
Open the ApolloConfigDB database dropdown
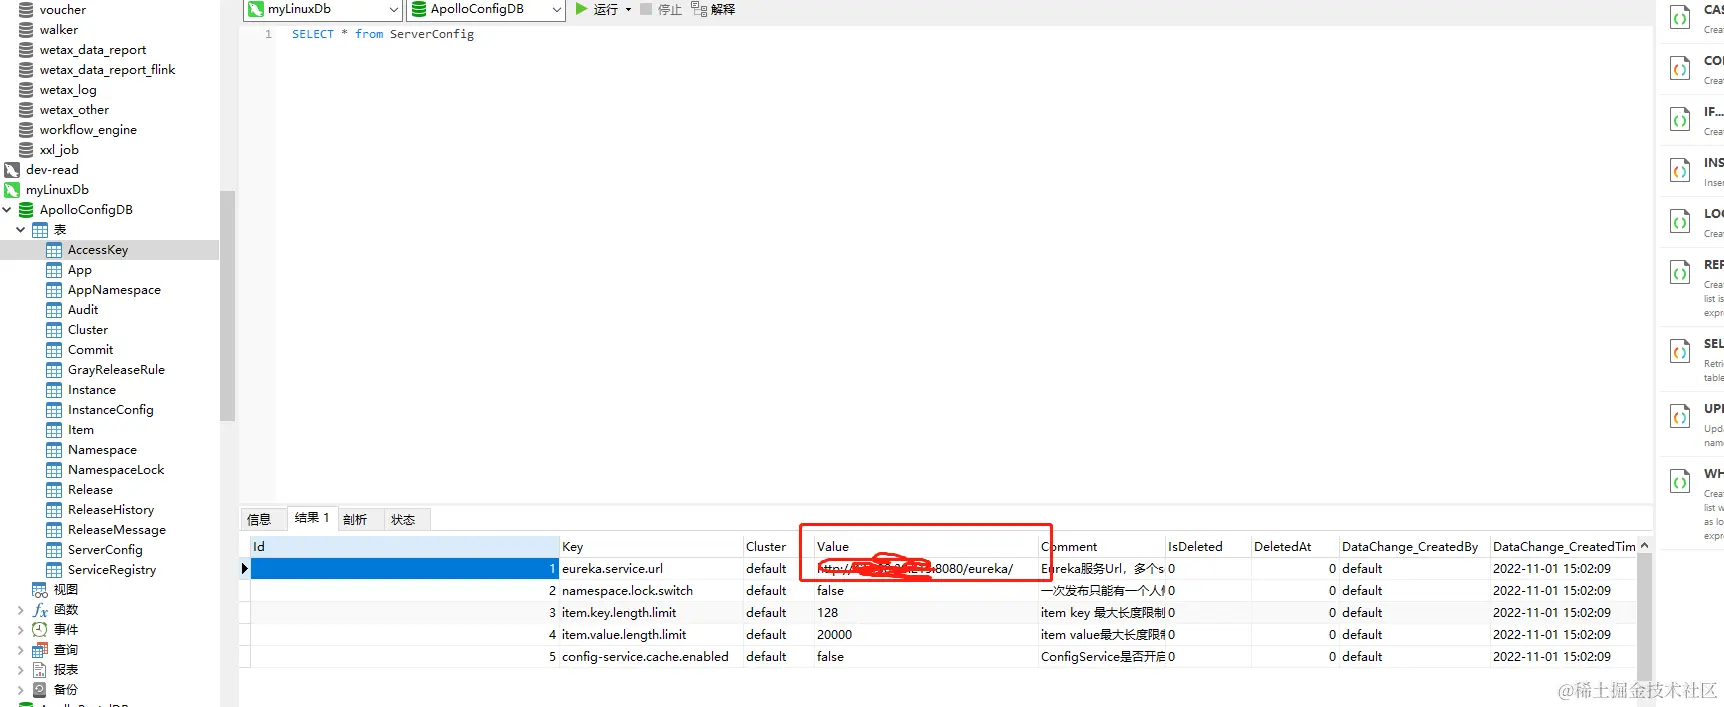(557, 9)
